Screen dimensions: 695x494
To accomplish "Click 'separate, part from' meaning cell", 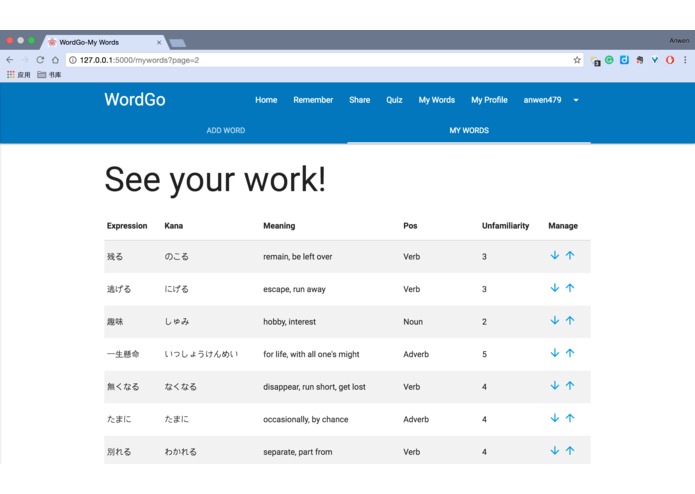I will [x=297, y=452].
